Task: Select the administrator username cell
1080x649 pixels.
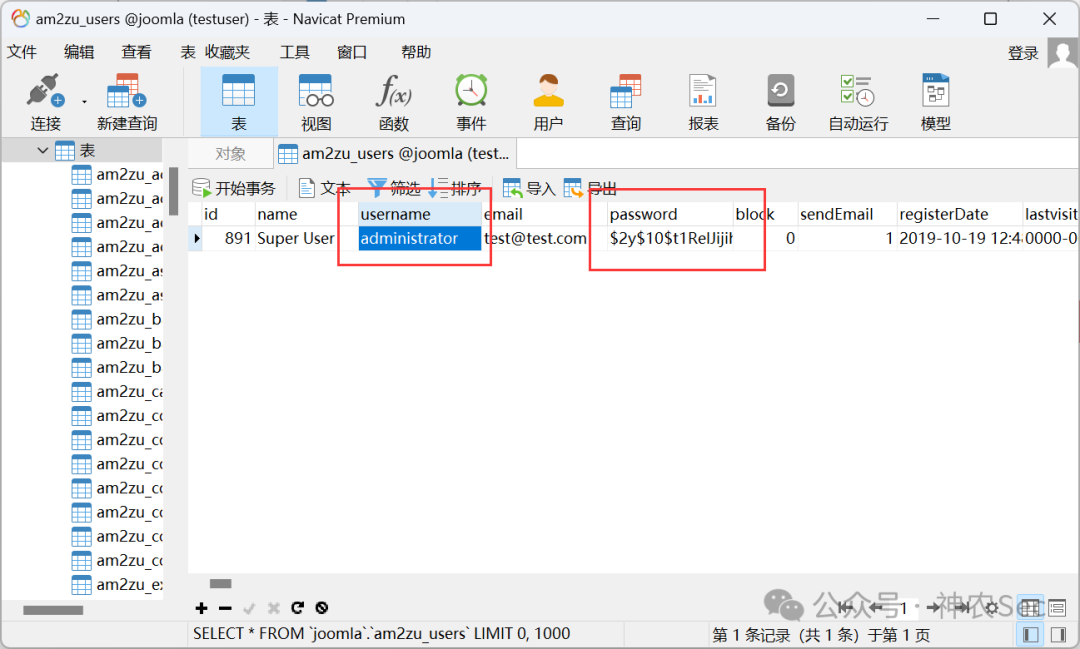Action: (420, 238)
